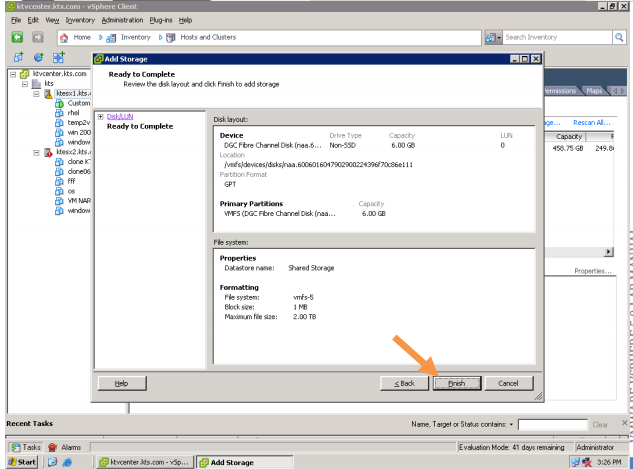Click the fff virtual machine icon
Viewport: 633px width, 469px height.
(x=59, y=181)
